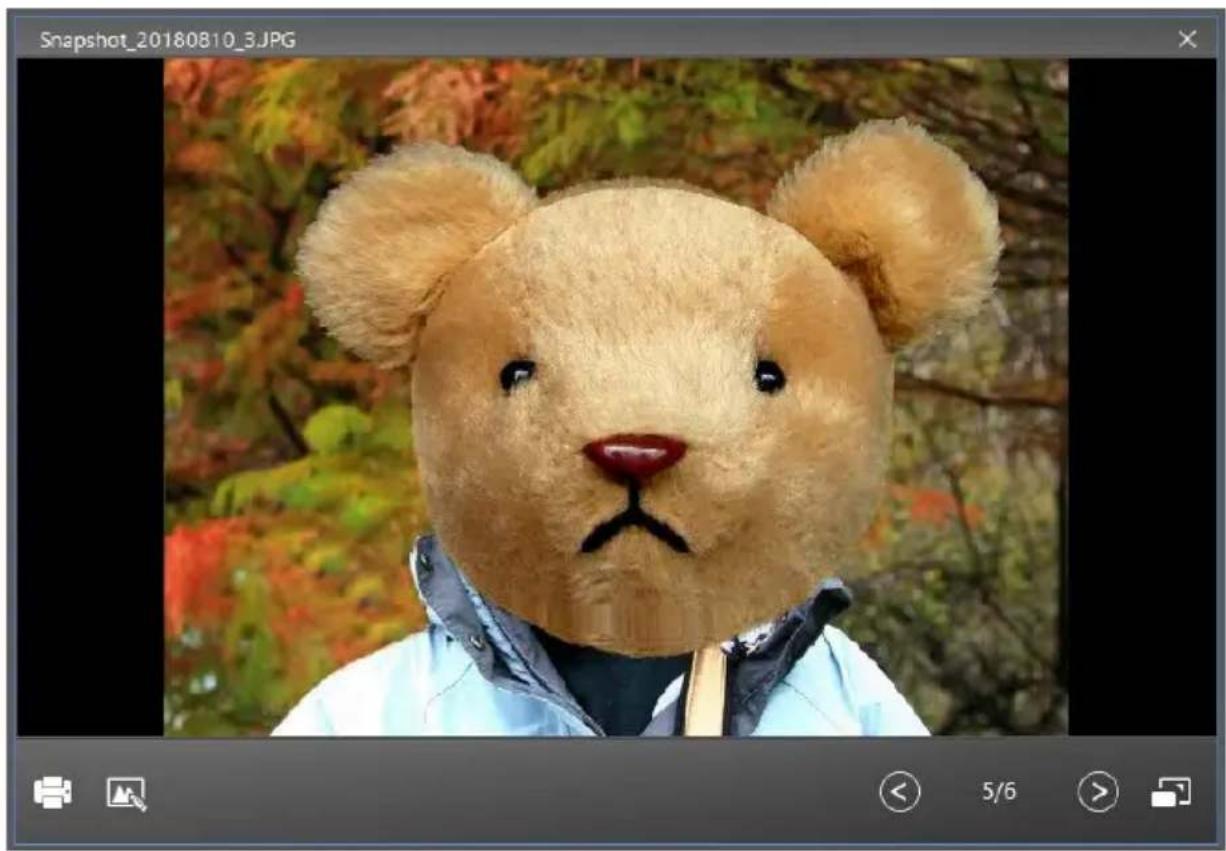
Task: Open the image editing tool icon
Action: (127, 794)
